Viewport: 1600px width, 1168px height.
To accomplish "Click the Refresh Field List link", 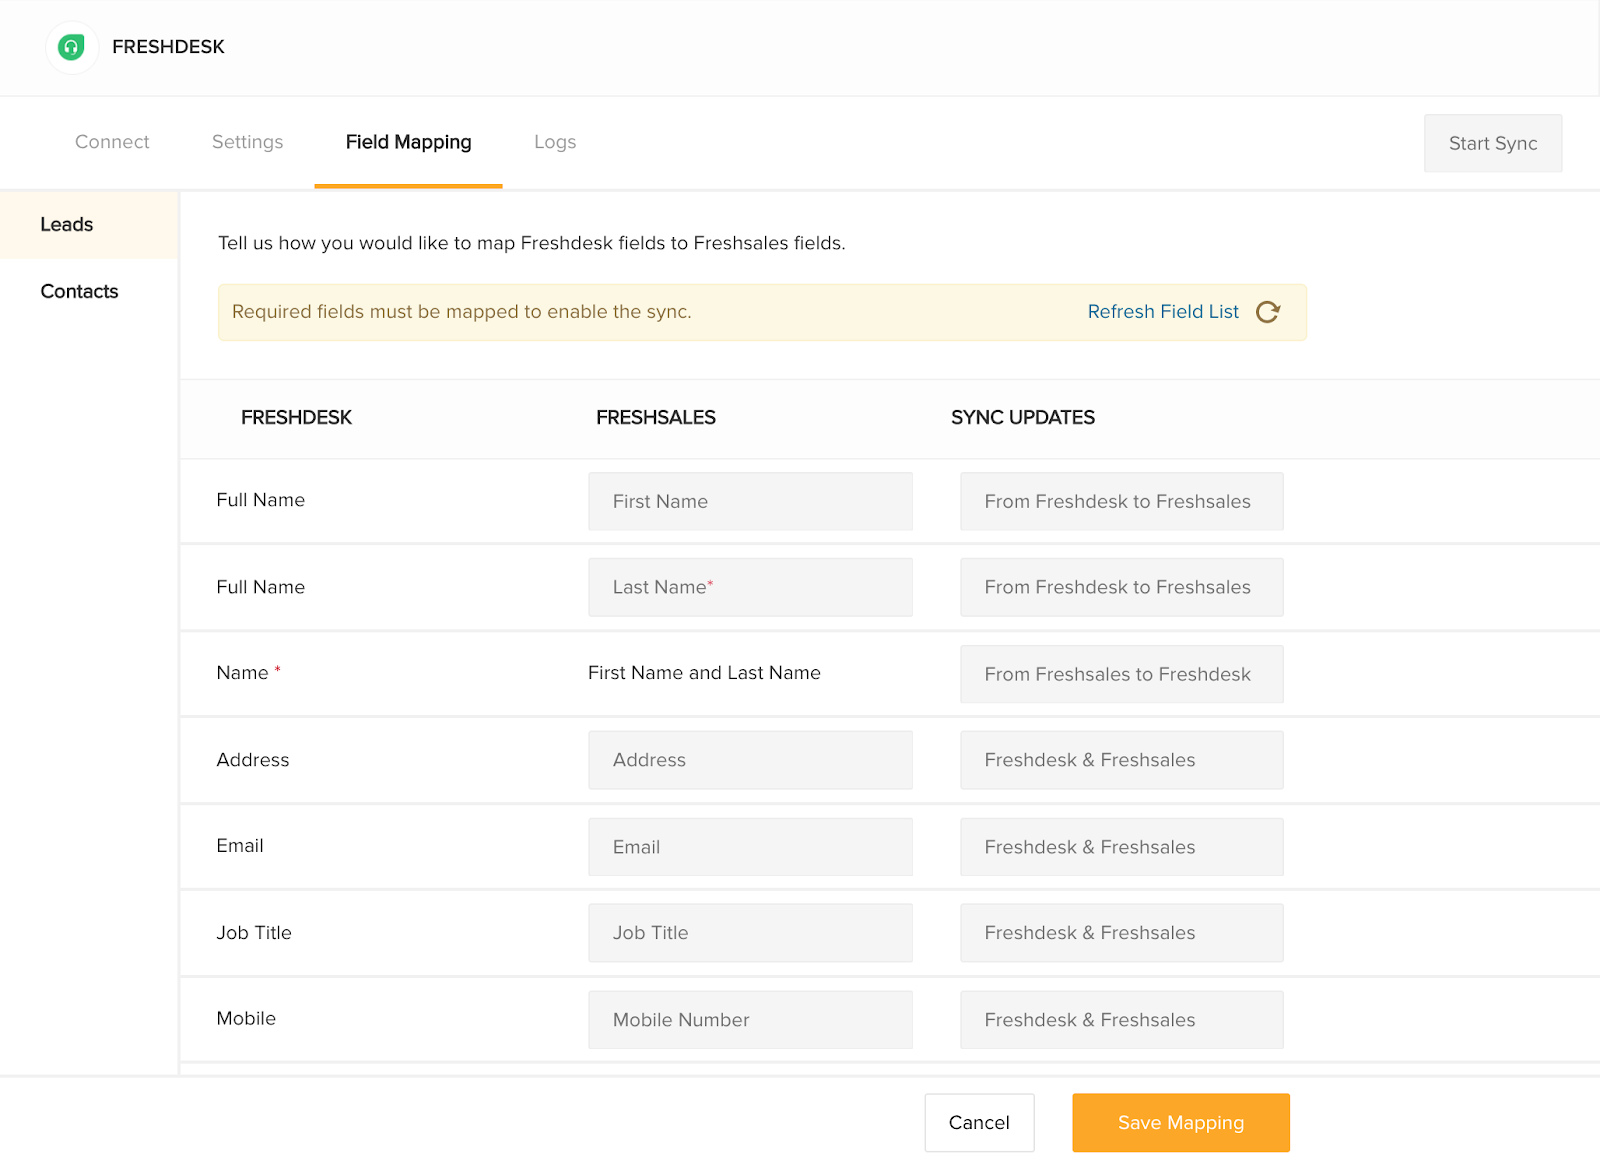I will click(1162, 311).
